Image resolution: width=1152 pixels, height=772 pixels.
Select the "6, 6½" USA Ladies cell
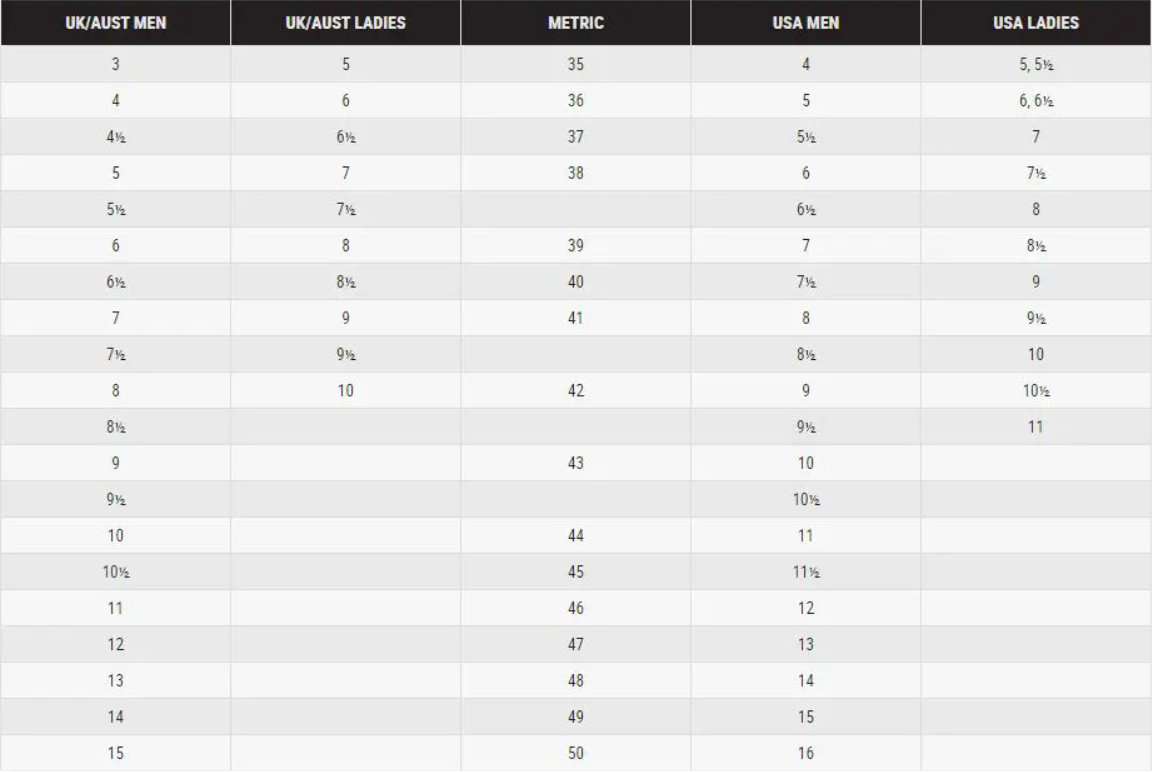click(1035, 101)
